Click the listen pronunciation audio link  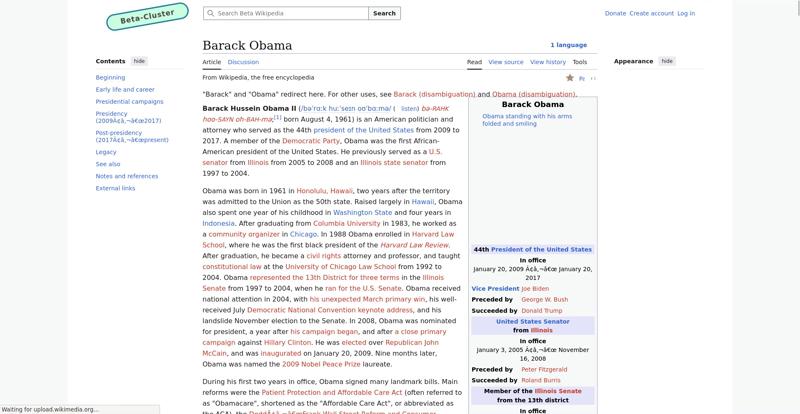(423, 108)
